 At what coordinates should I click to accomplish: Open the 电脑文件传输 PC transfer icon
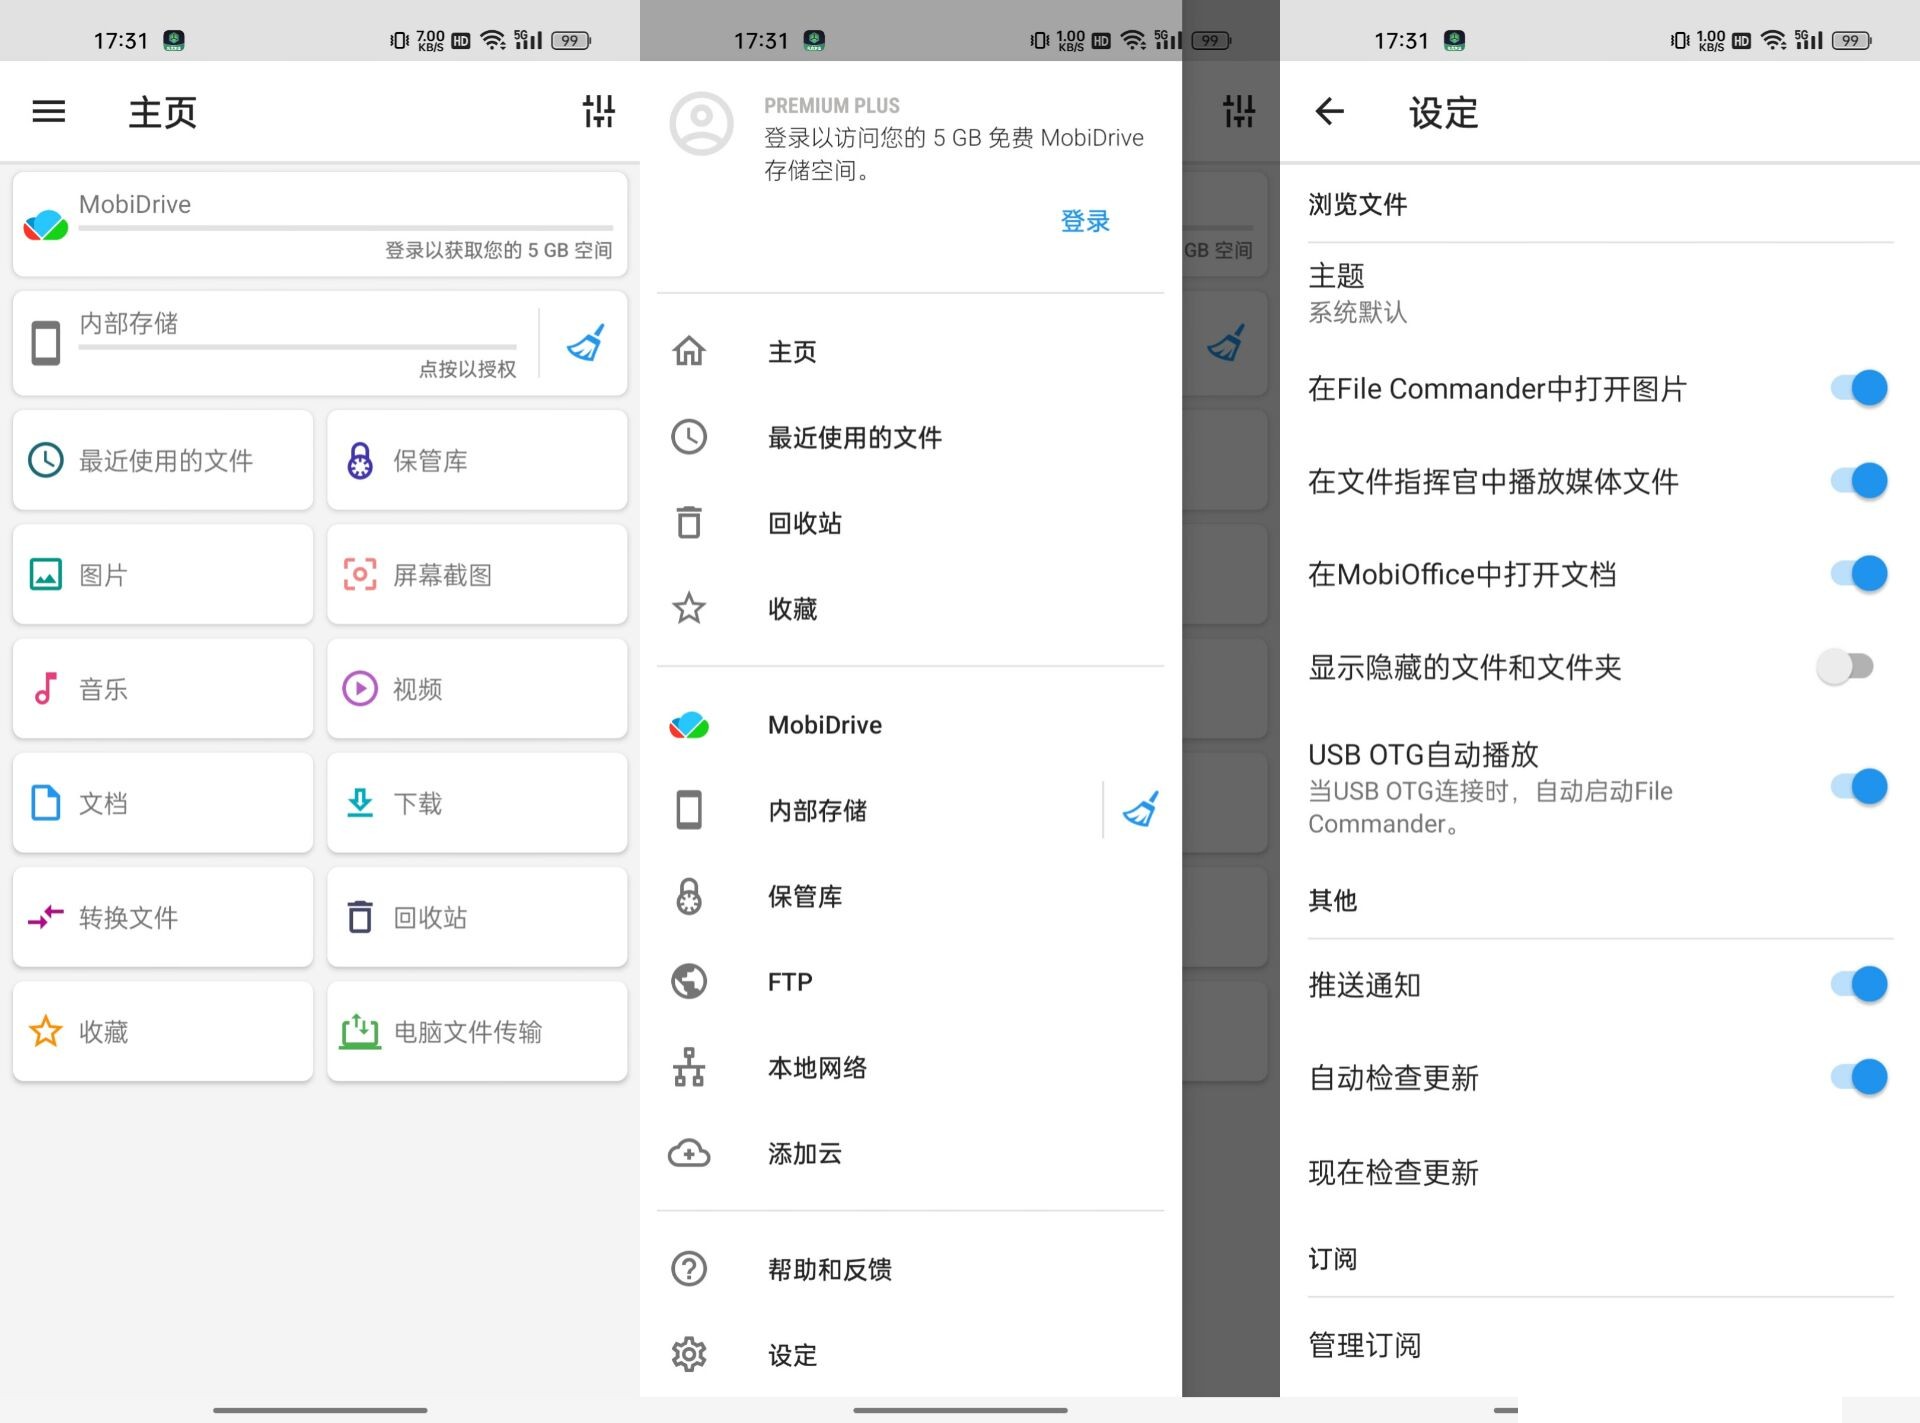(360, 1031)
